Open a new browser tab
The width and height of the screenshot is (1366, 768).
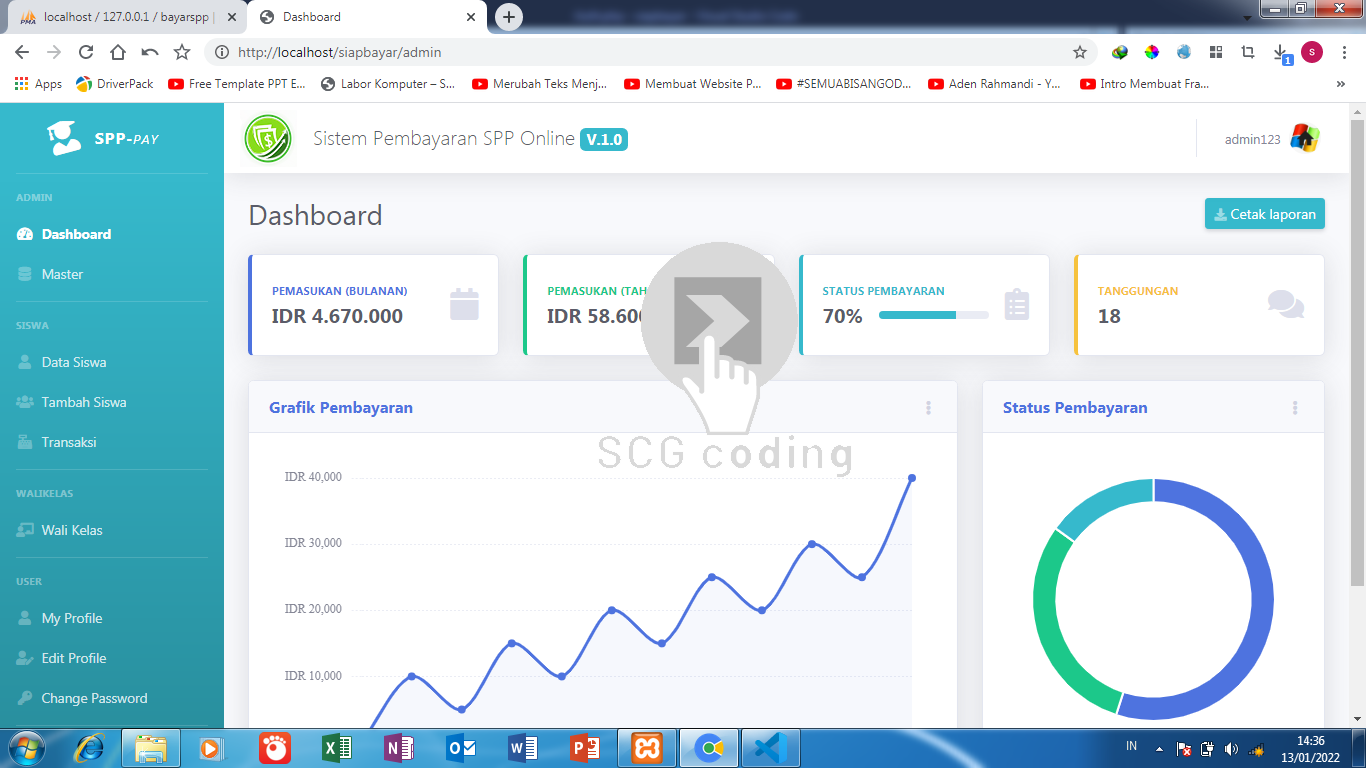coord(509,17)
